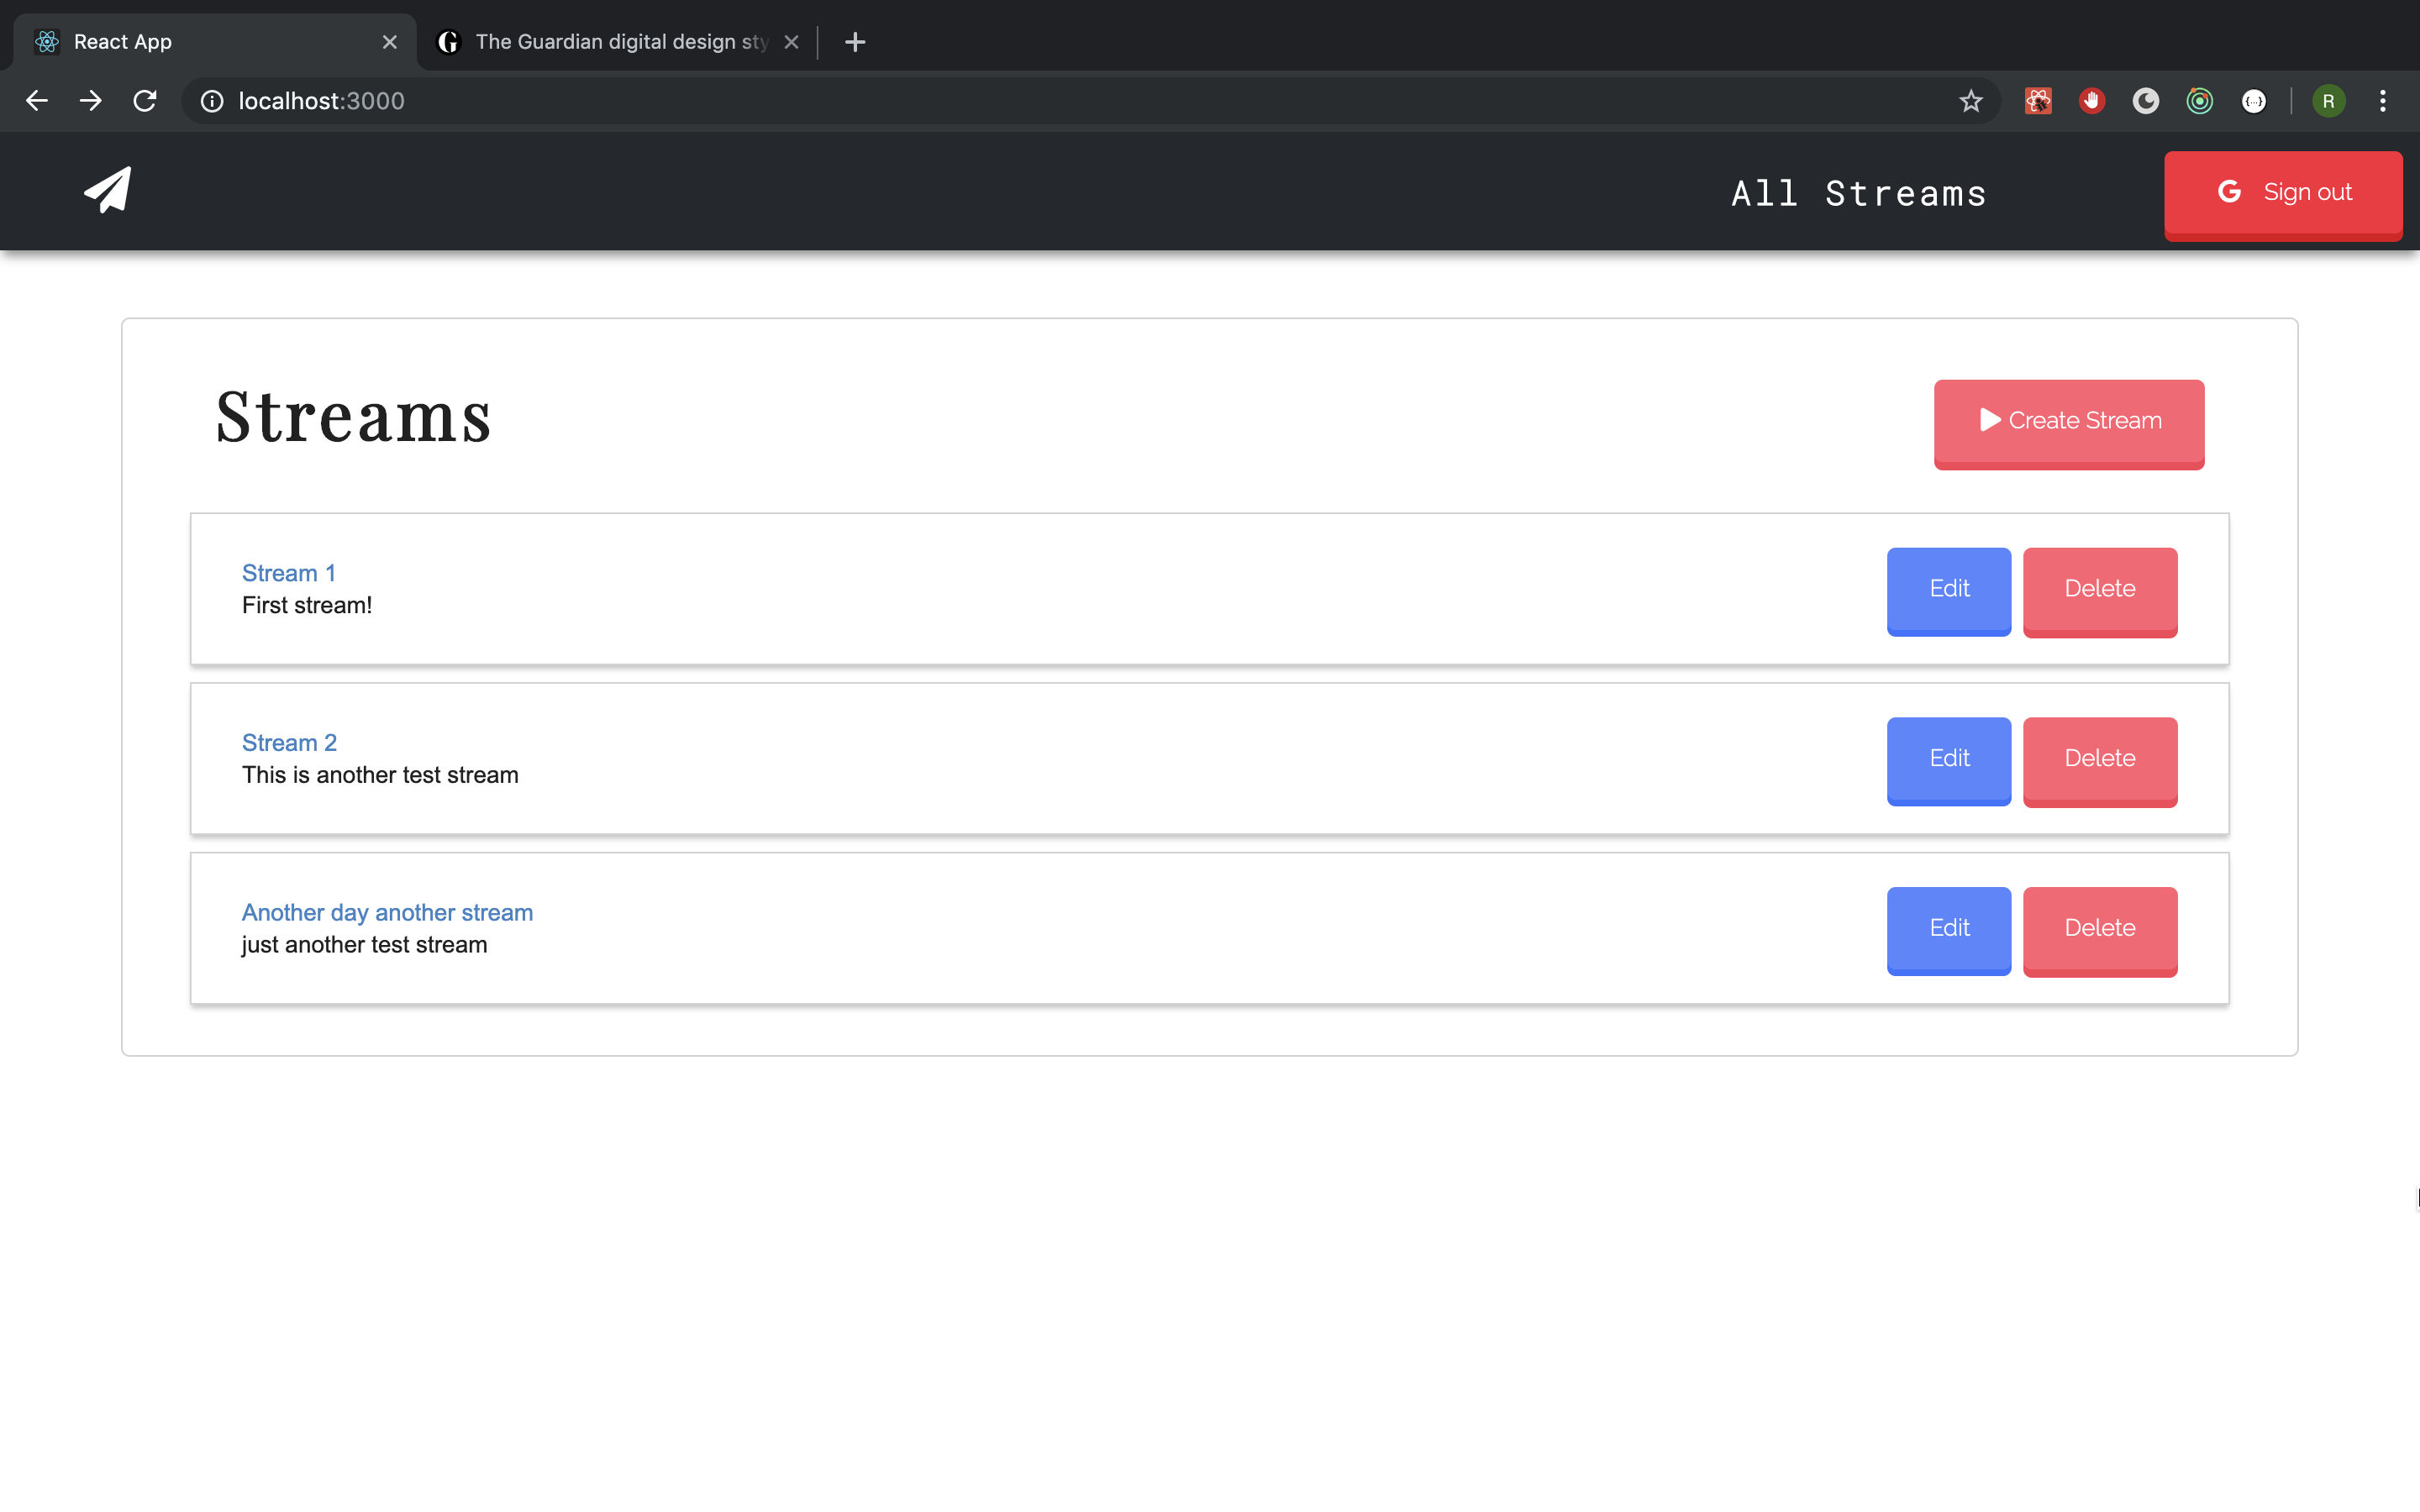2420x1512 pixels.
Task: Open the React DevTools extension icon
Action: pyautogui.click(x=2038, y=101)
